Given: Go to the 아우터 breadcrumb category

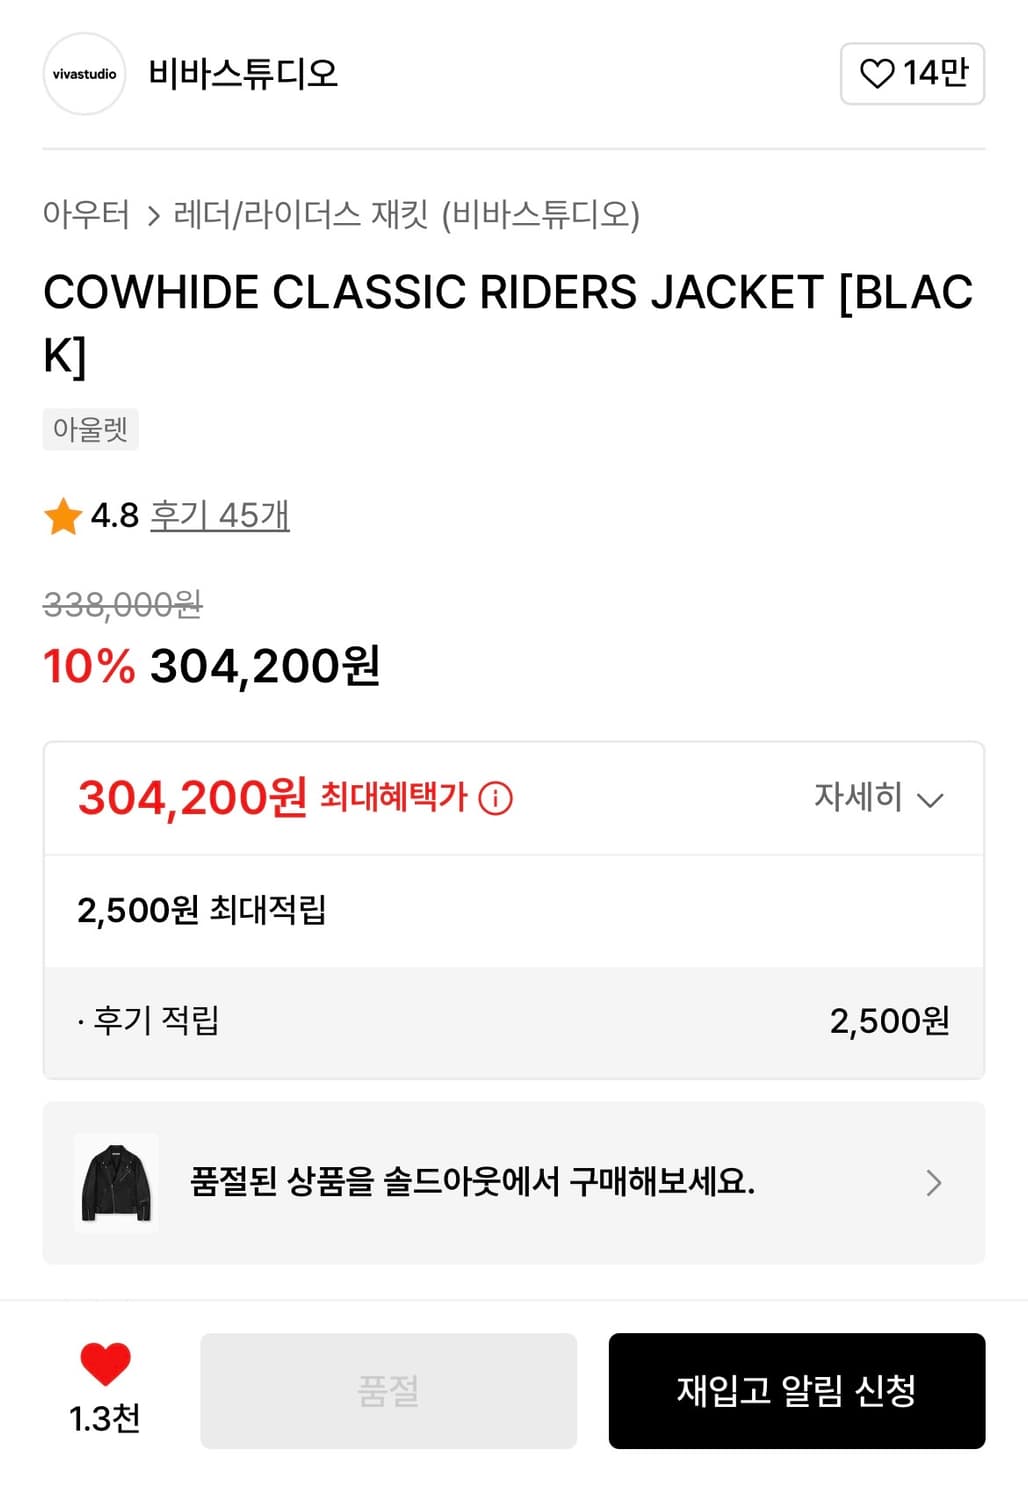Looking at the screenshot, I should 86,214.
